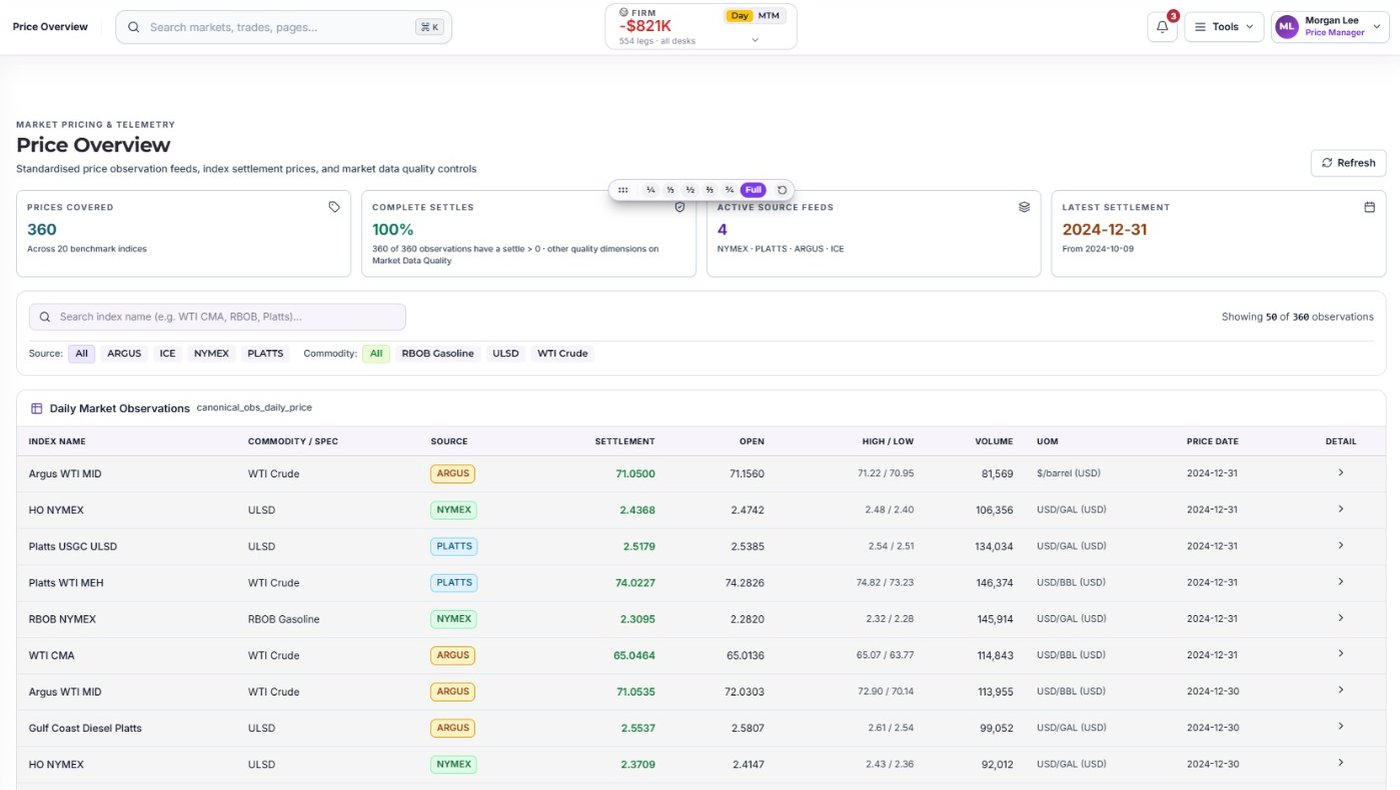Filter commodity by WTI Crude chip
The width and height of the screenshot is (1400, 790).
[x=562, y=354]
